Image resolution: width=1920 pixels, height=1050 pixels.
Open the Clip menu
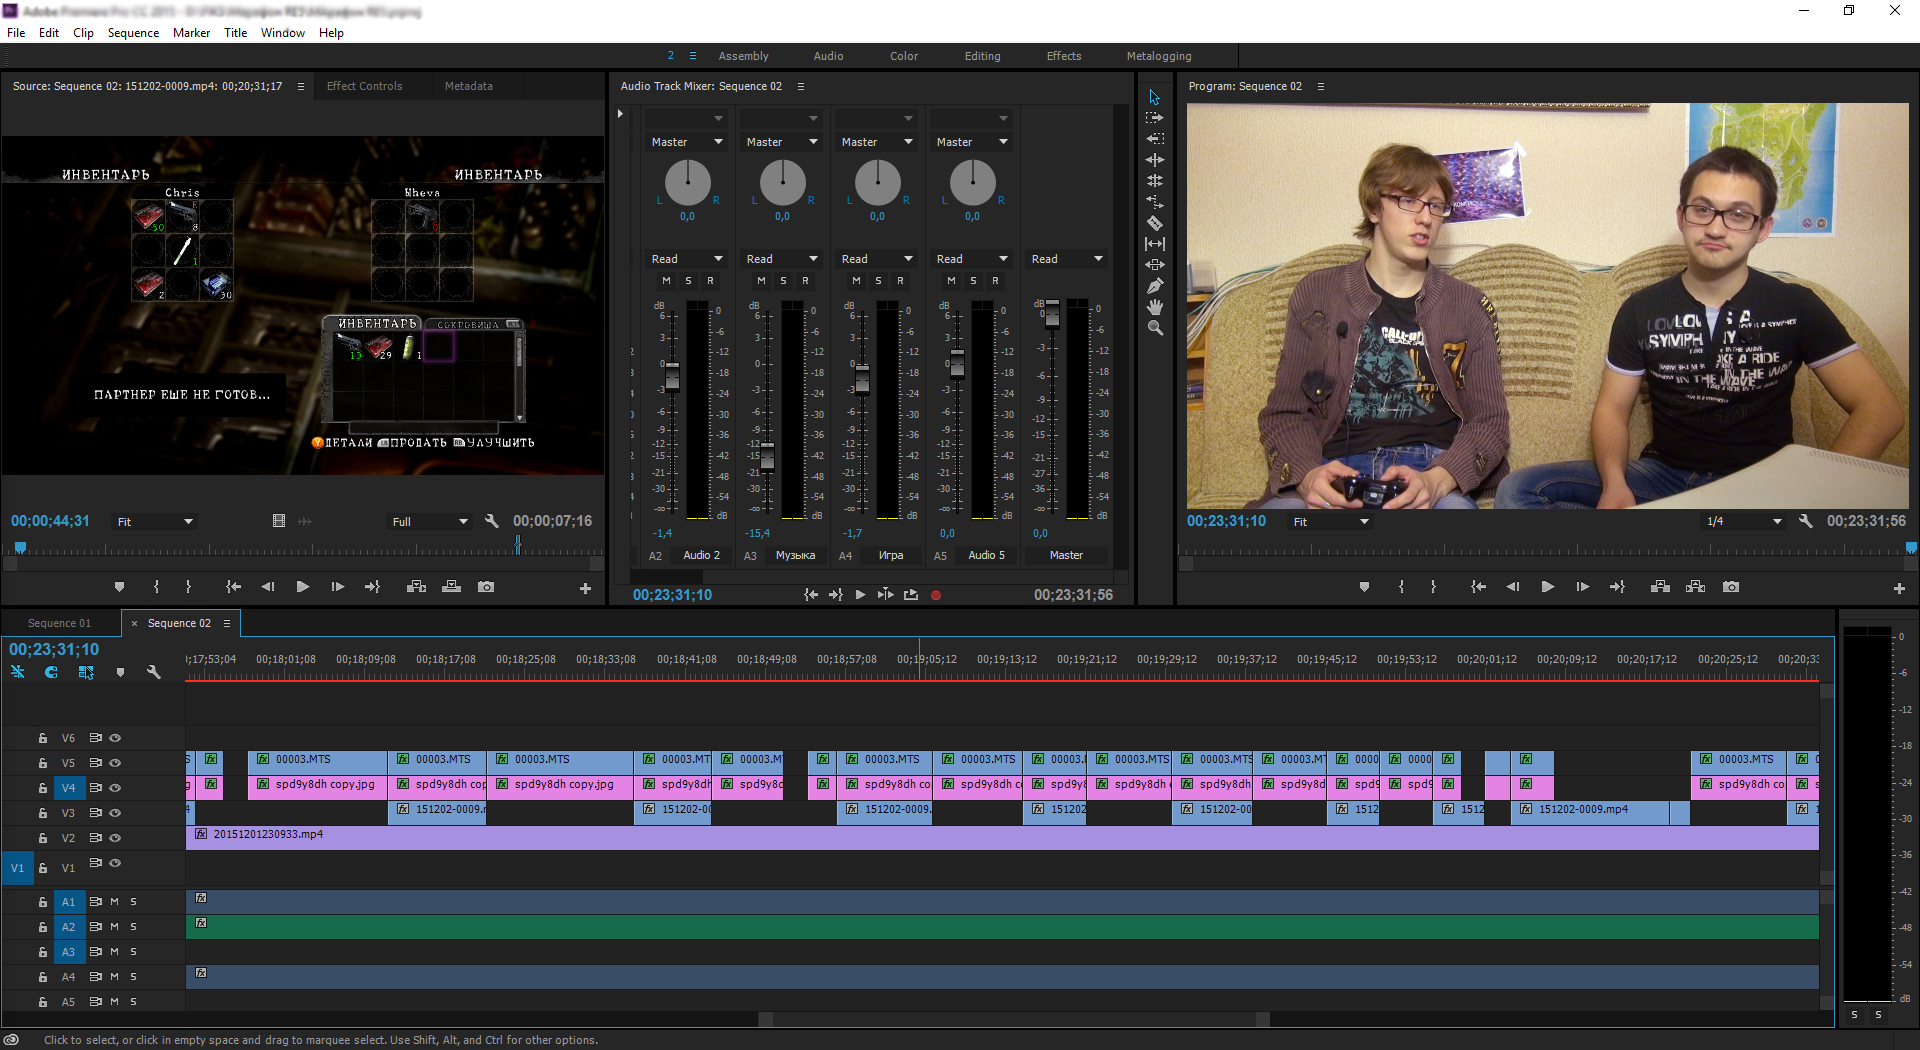tap(83, 33)
